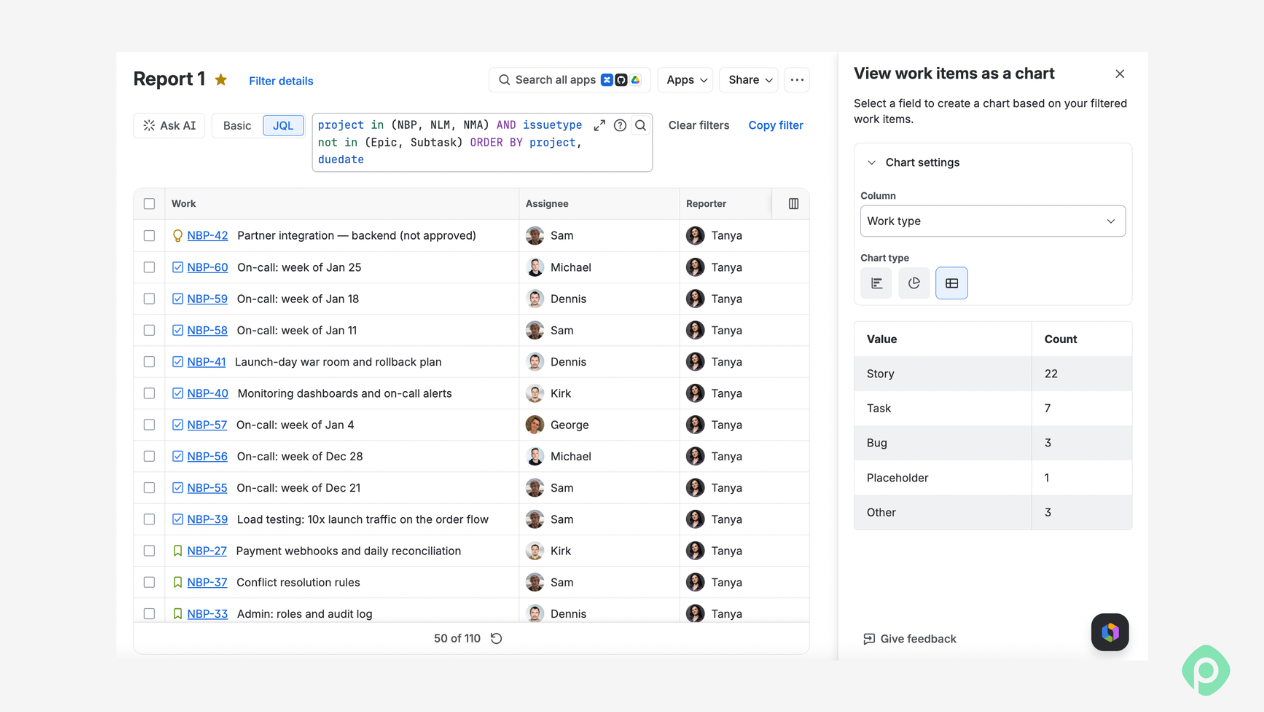Check the NBP-57 row checkbox

click(x=149, y=425)
